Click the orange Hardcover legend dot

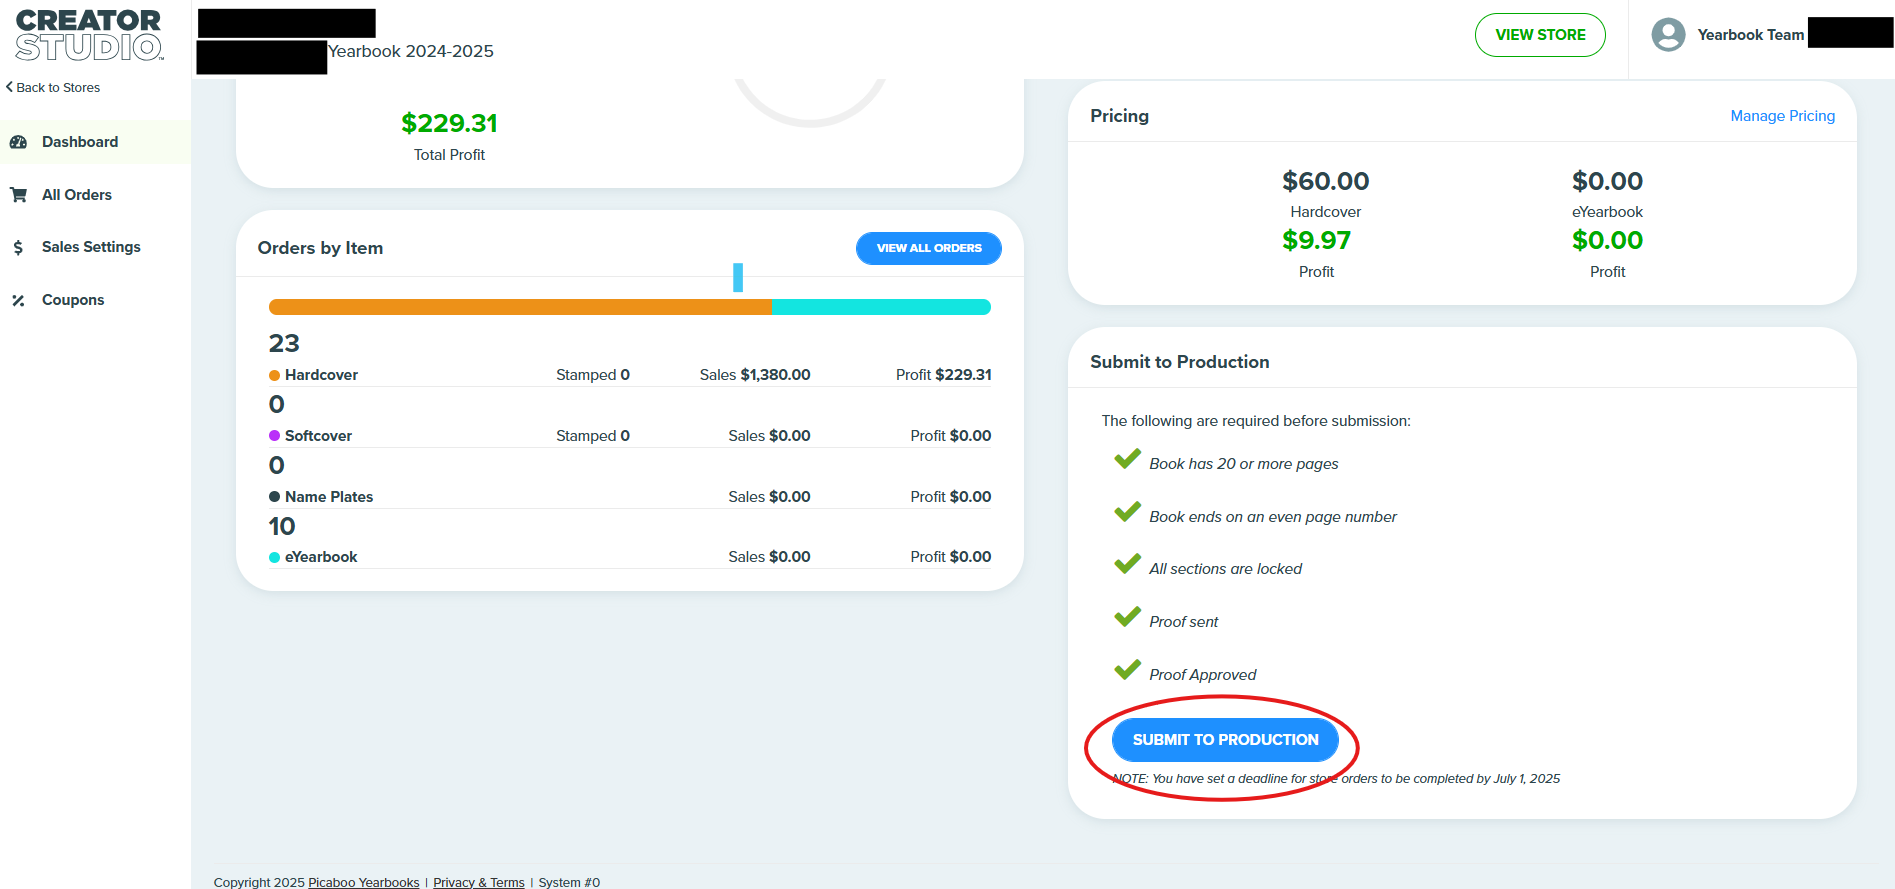click(274, 375)
